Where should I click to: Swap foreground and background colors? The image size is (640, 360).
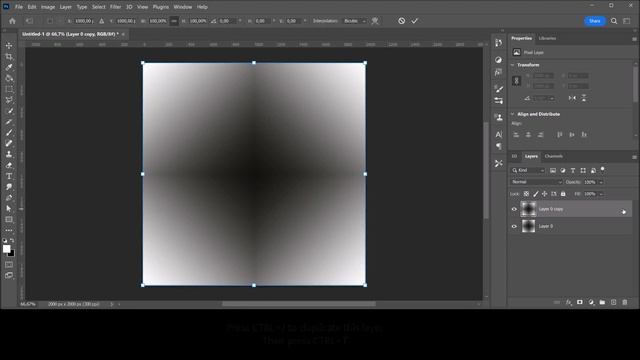(12, 241)
